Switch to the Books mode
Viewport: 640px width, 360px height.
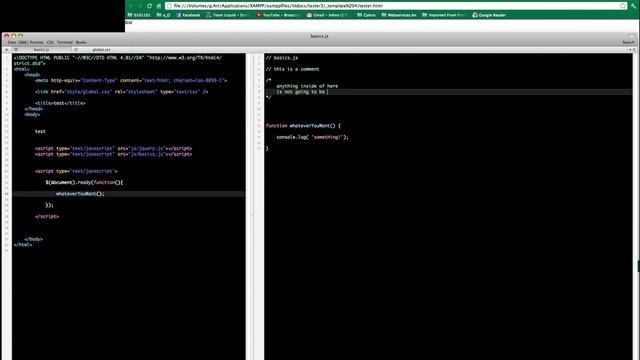[x=81, y=42]
